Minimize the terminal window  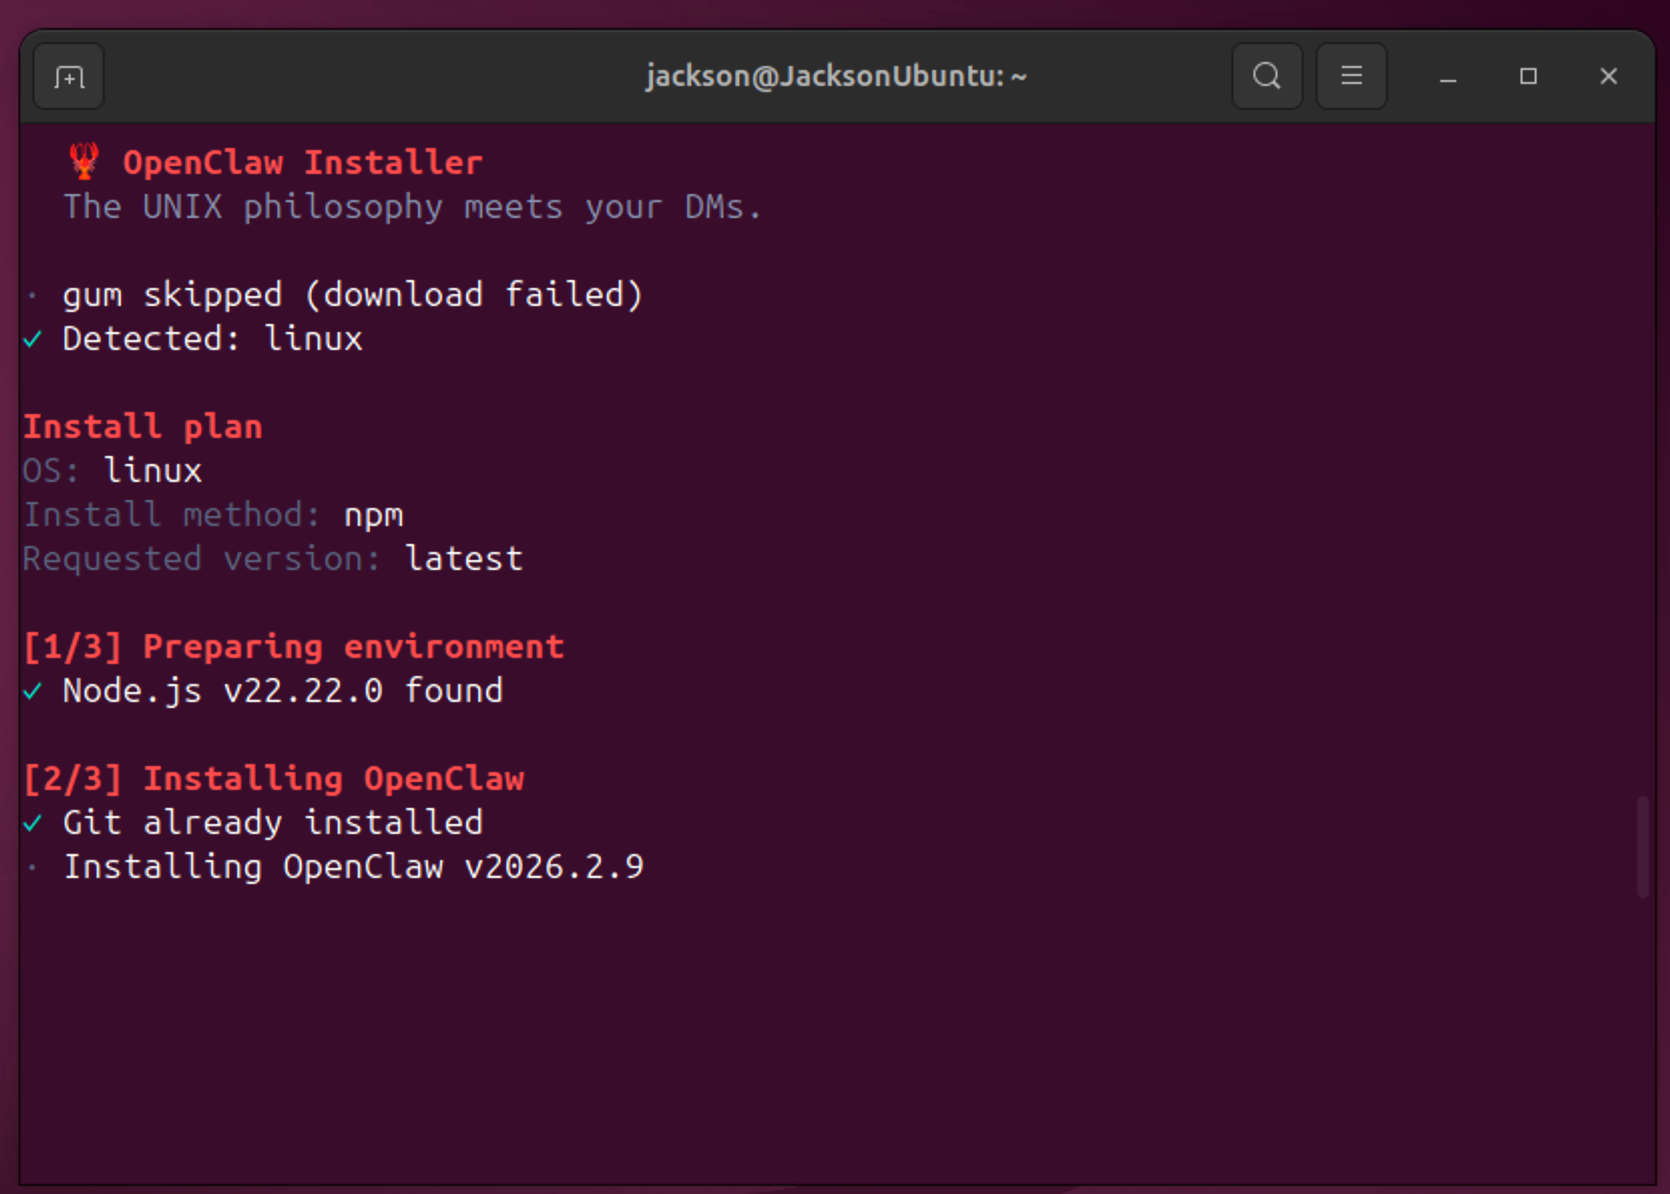(1447, 77)
